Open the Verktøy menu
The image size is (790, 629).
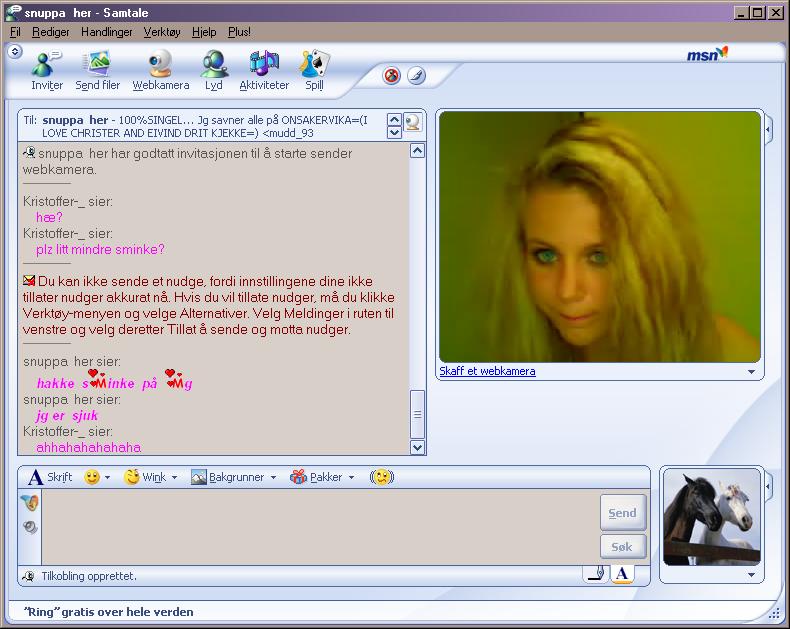coord(162,32)
